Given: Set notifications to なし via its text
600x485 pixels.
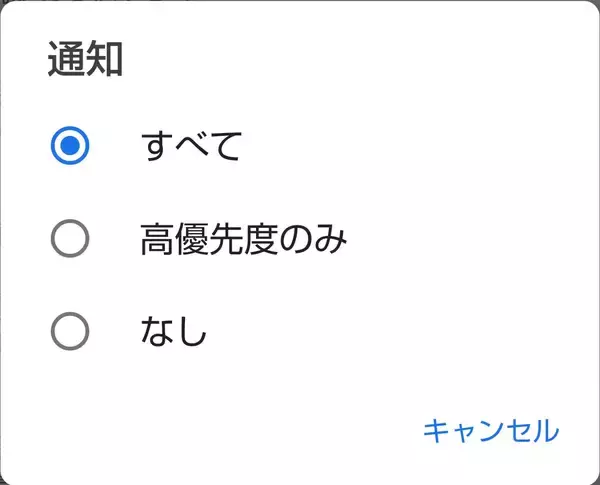Looking at the screenshot, I should point(174,331).
